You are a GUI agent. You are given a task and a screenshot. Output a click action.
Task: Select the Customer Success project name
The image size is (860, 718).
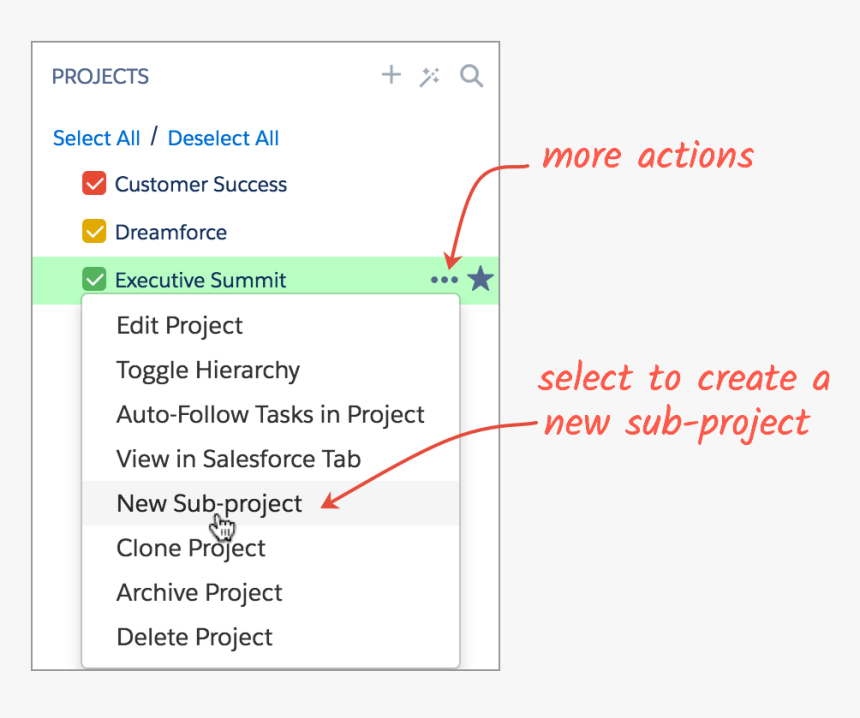tap(200, 184)
